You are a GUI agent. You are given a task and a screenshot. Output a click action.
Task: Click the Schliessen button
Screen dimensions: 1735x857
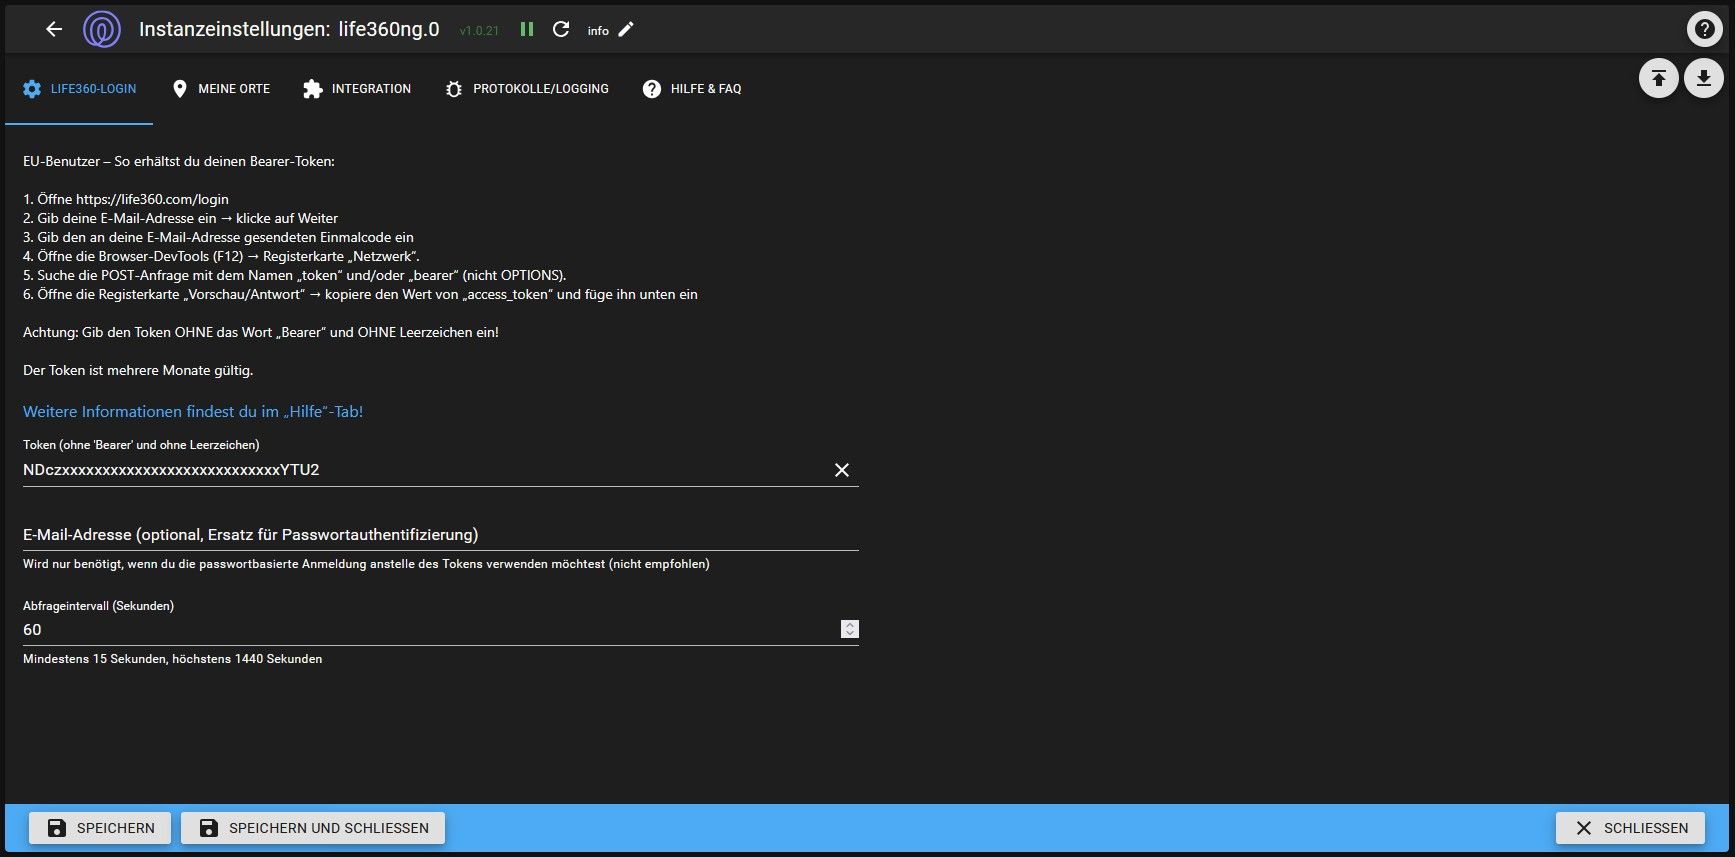[x=1631, y=828]
